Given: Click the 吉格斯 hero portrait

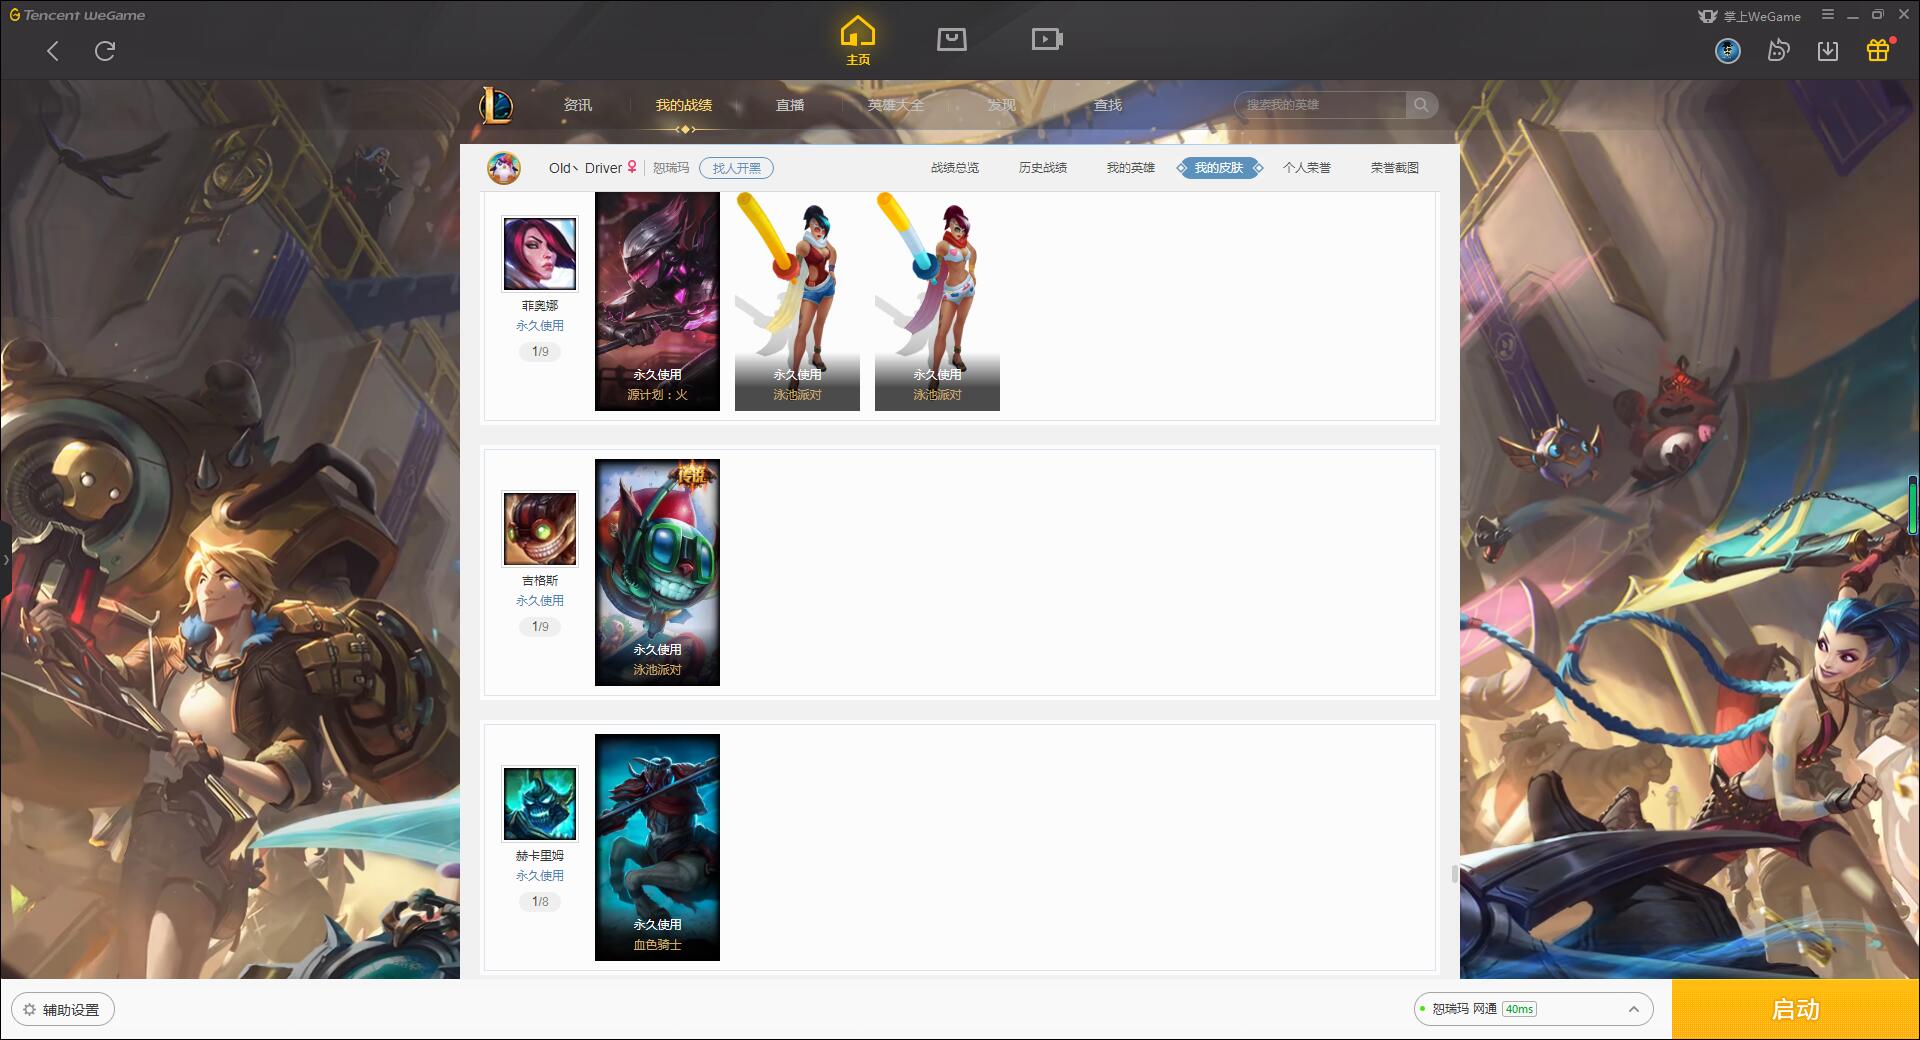Looking at the screenshot, I should [540, 529].
